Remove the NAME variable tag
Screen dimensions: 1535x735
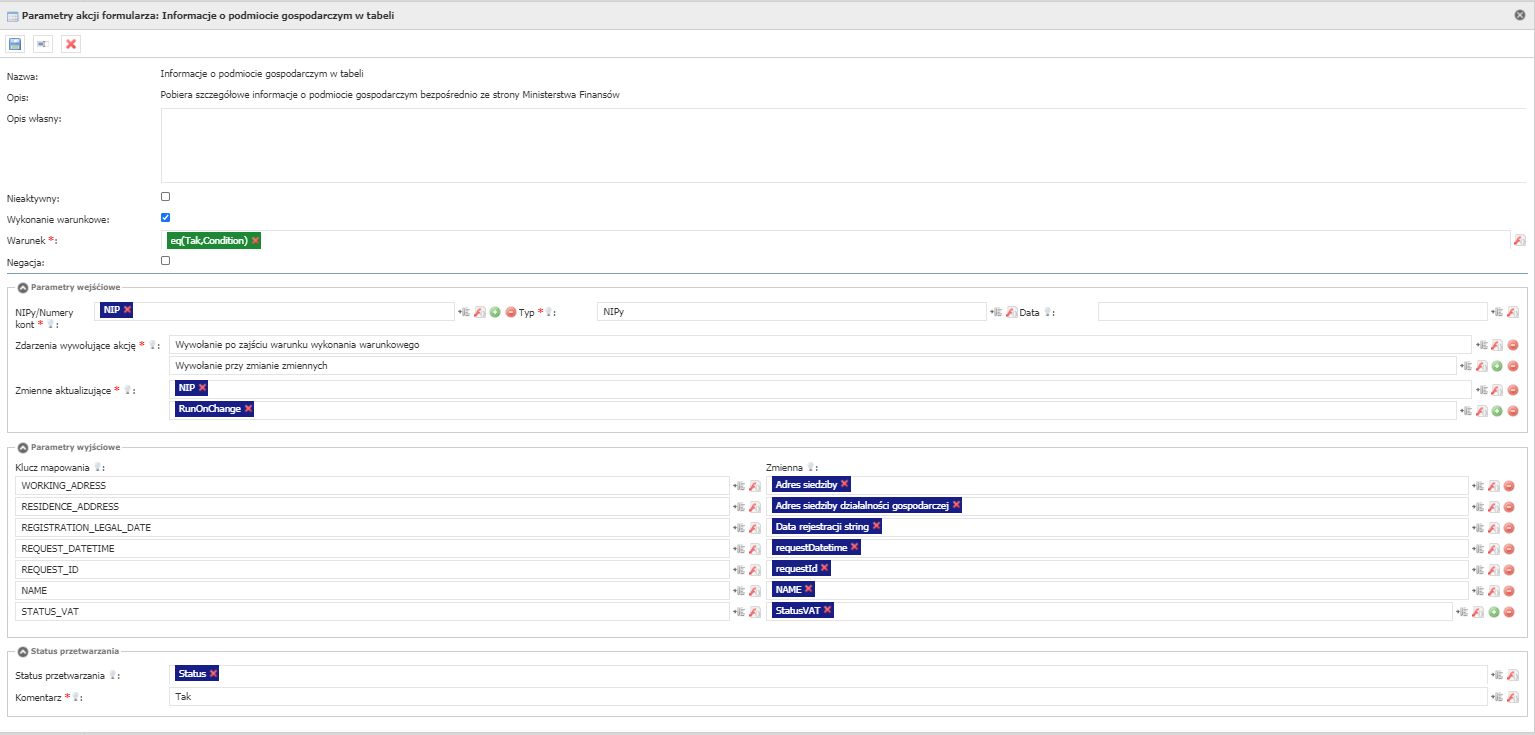pos(808,589)
